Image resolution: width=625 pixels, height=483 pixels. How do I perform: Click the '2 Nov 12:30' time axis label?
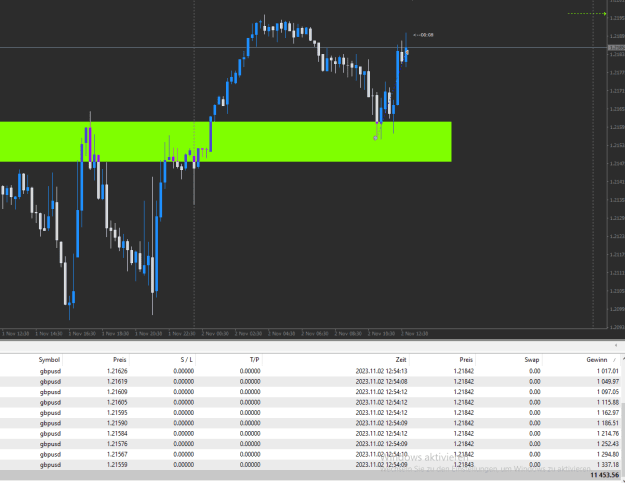[x=415, y=333]
